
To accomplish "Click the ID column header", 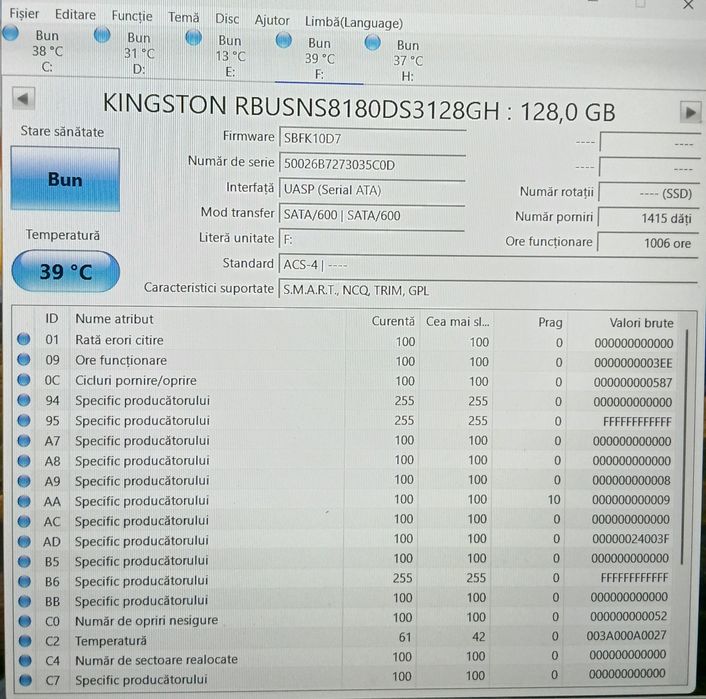I will pyautogui.click(x=52, y=318).
